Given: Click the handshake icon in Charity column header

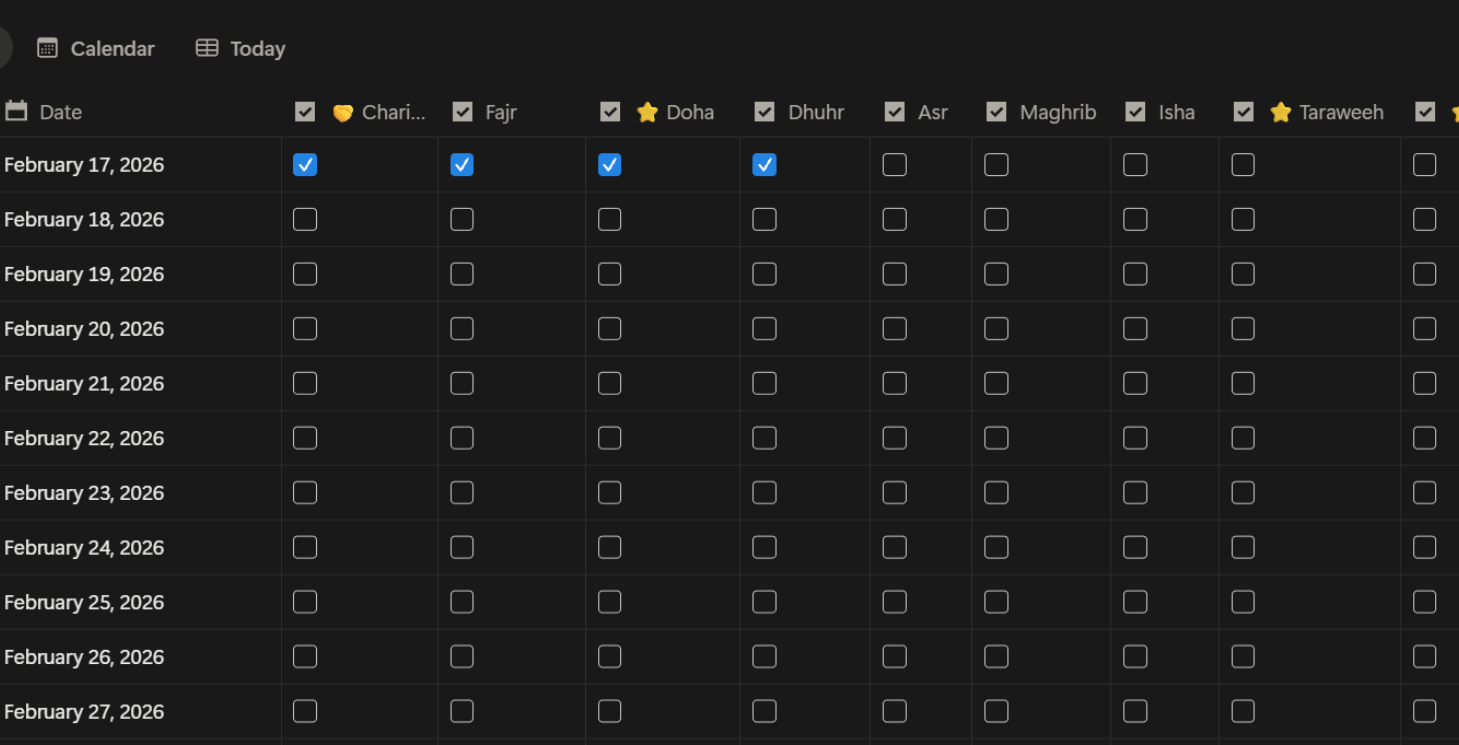Looking at the screenshot, I should [x=343, y=113].
